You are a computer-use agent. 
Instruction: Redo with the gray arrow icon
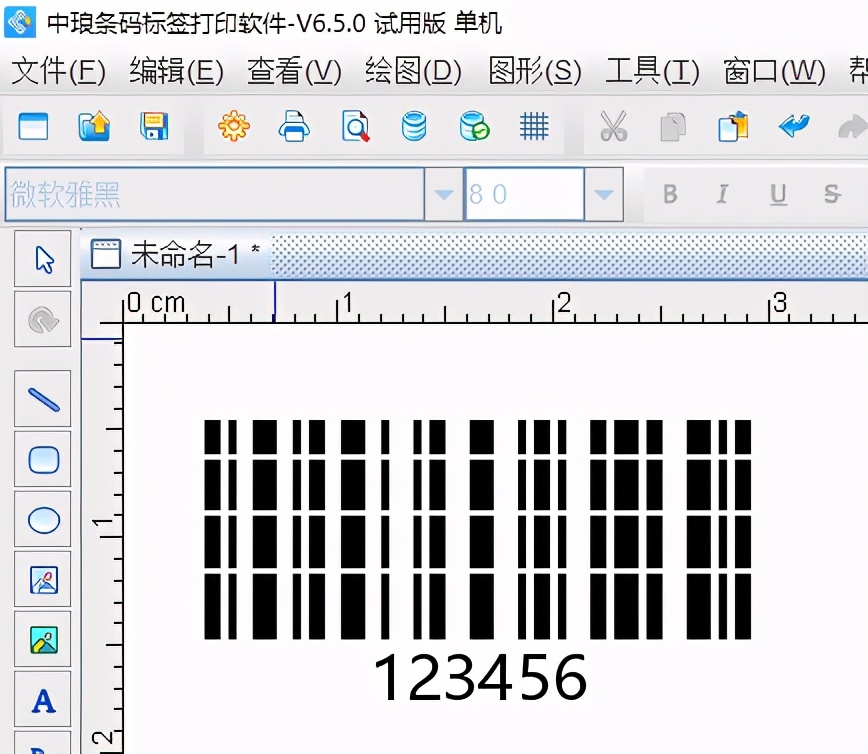click(852, 126)
